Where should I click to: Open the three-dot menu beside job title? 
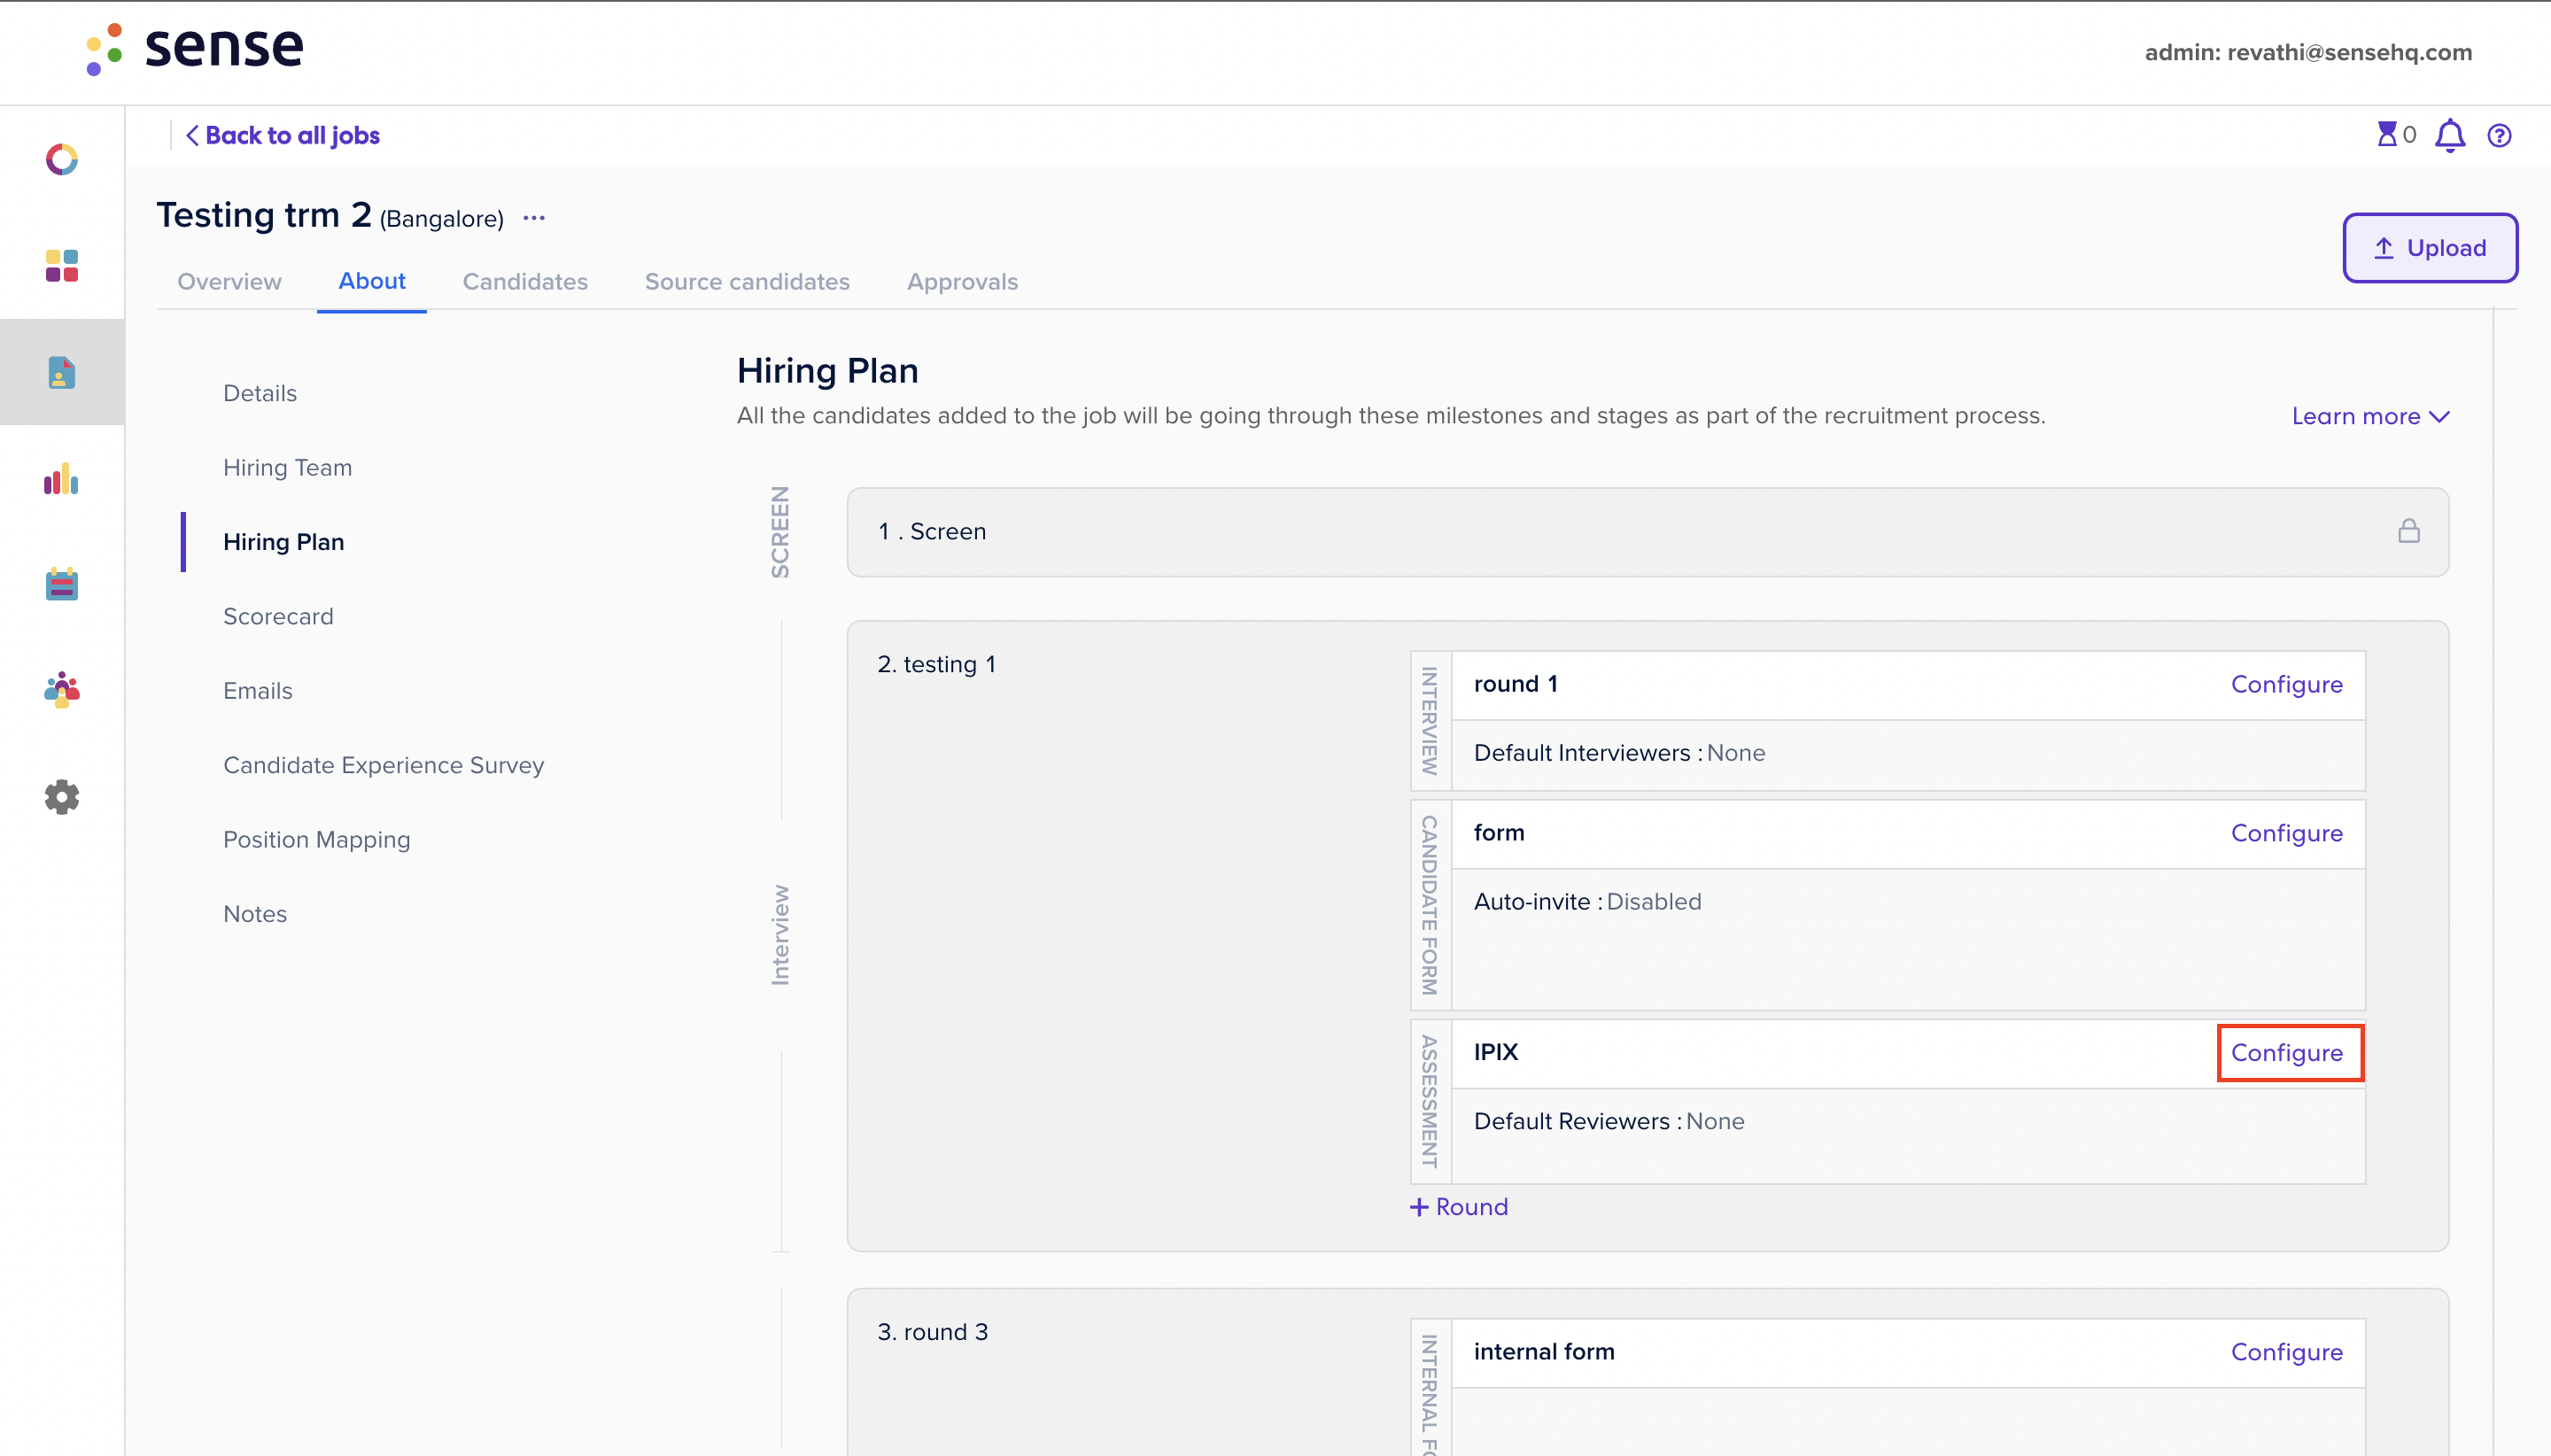(534, 218)
